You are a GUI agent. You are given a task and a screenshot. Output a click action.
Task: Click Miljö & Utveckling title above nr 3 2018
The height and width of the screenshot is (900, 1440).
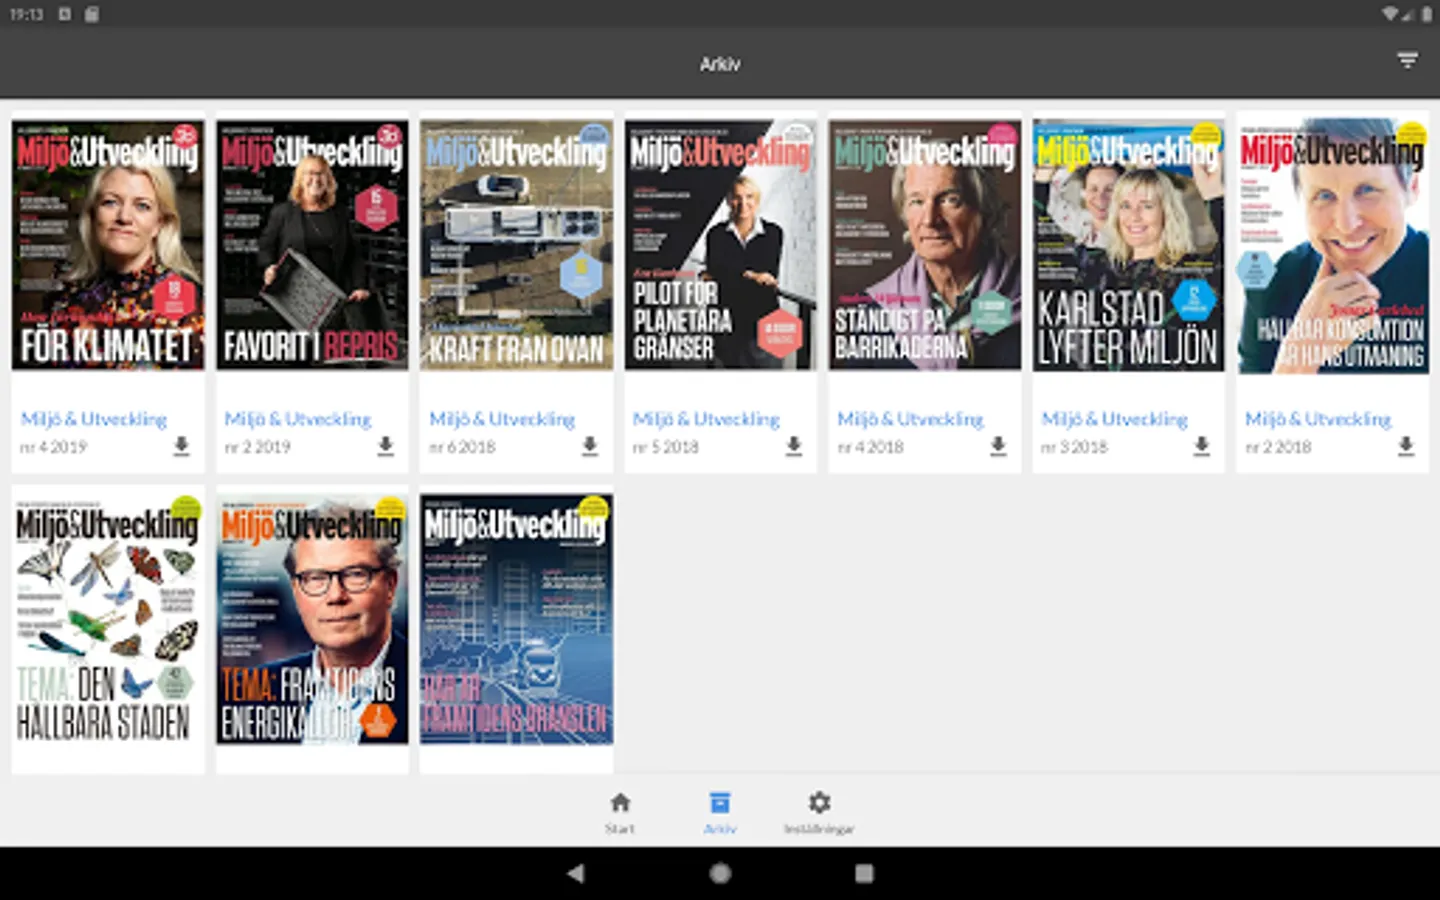tap(1114, 419)
